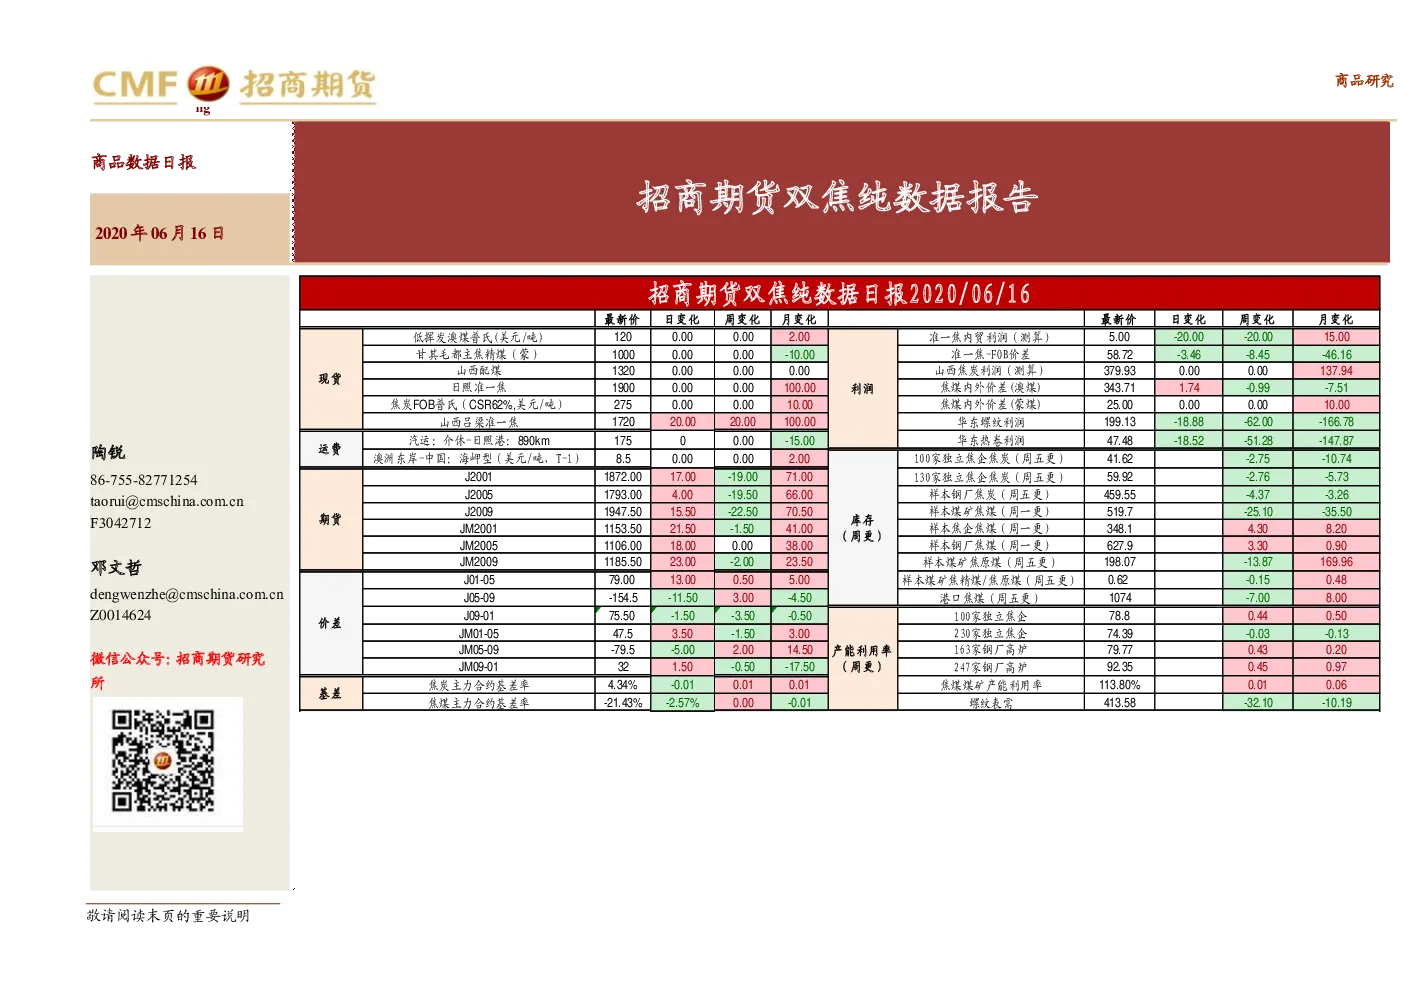Click the J2001 row label

(x=479, y=477)
